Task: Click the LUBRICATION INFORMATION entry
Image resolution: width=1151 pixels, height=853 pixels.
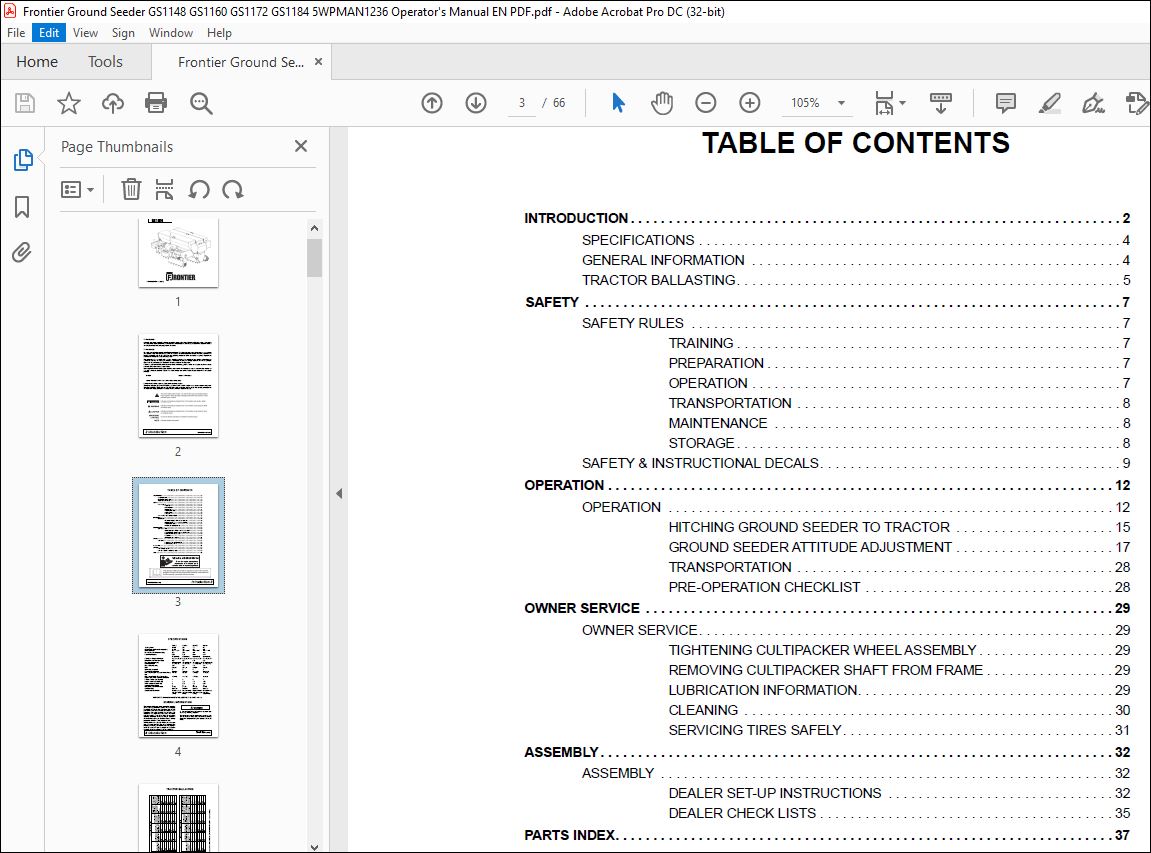Action: [899, 690]
